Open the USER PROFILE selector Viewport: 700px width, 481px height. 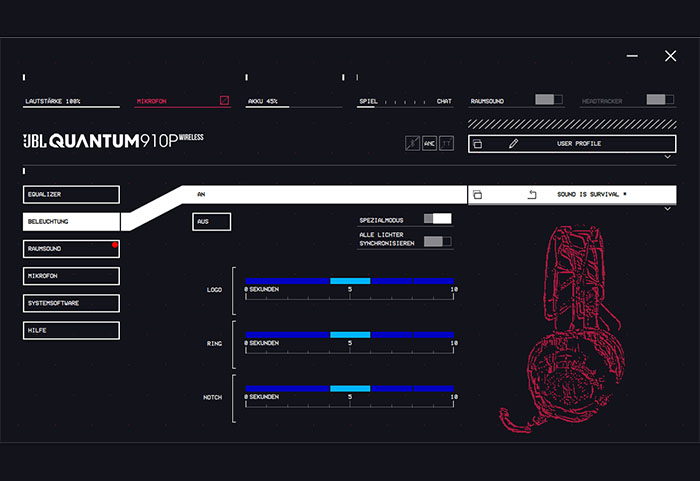tap(572, 144)
